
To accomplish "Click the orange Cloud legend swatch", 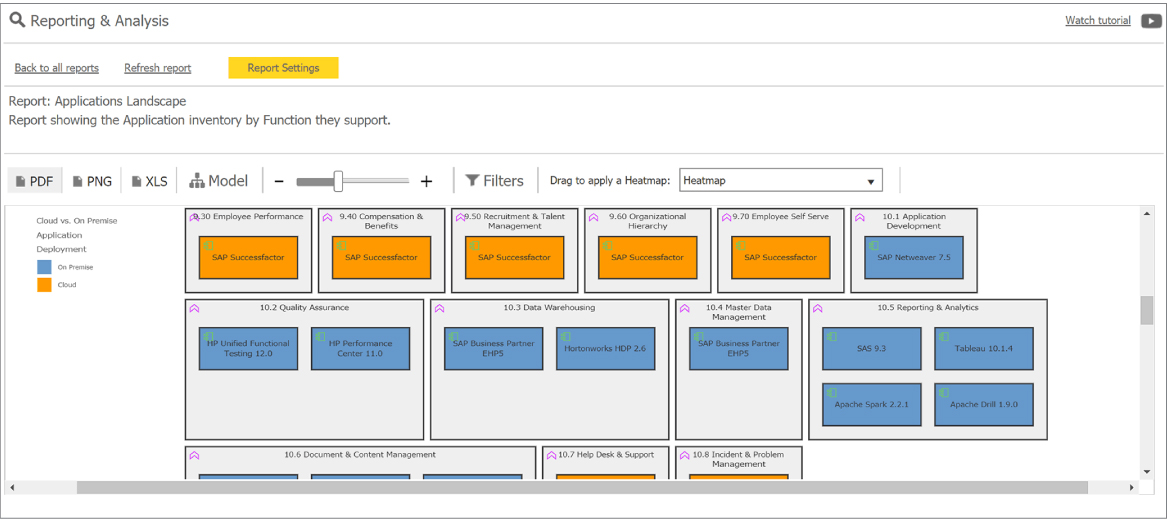I will pyautogui.click(x=44, y=284).
